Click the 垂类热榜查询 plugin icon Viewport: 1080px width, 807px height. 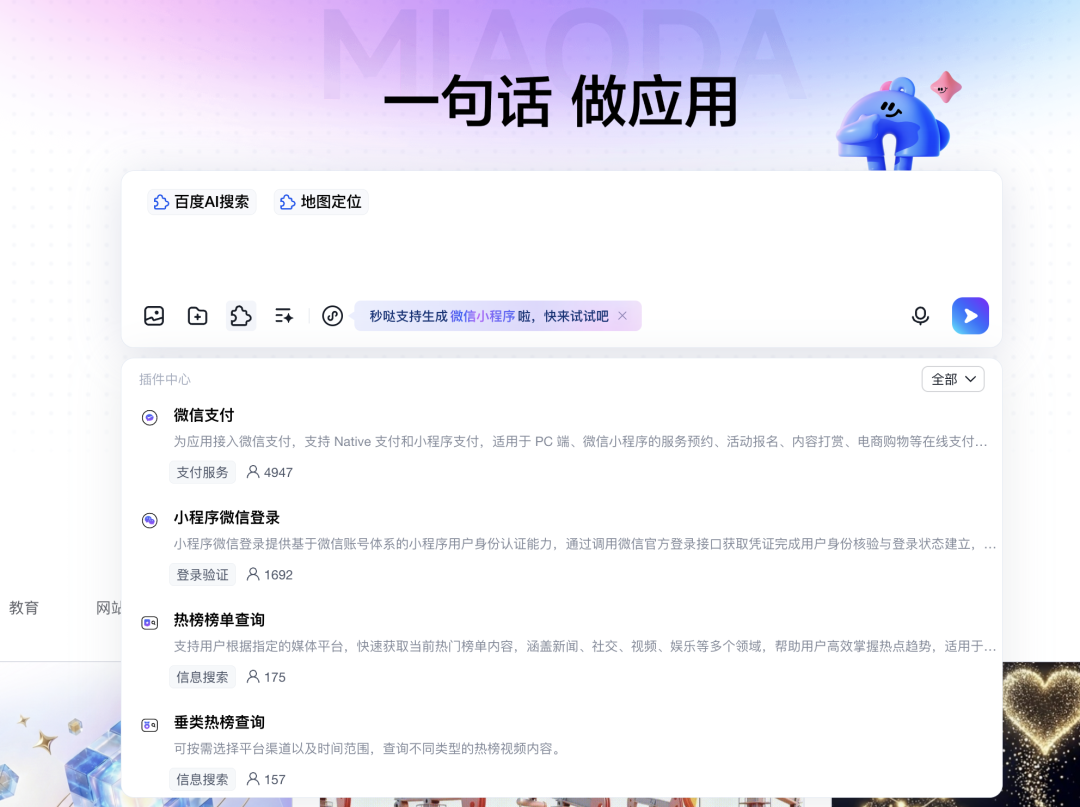click(x=149, y=725)
